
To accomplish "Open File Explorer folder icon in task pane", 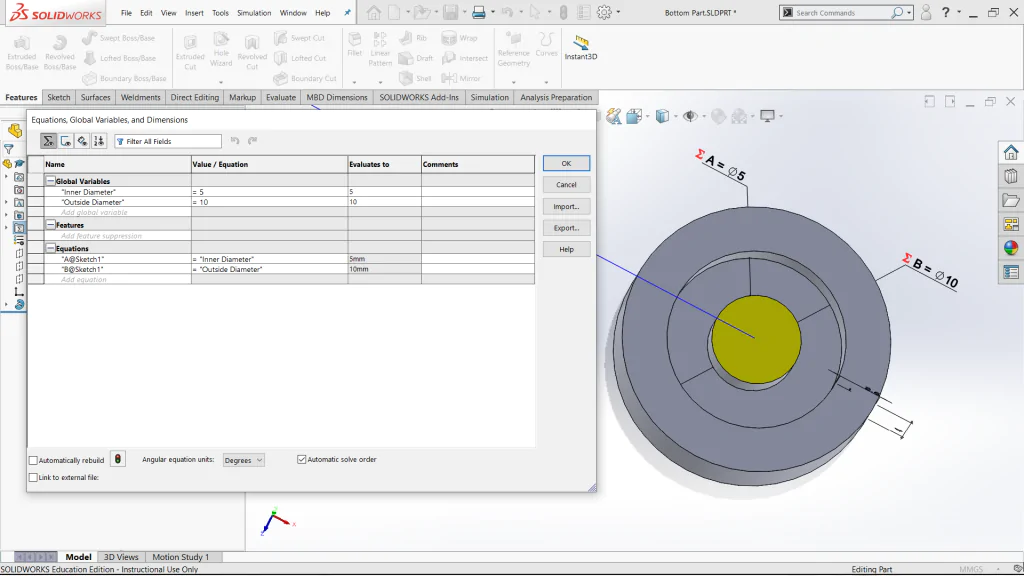I will pyautogui.click(x=1011, y=200).
